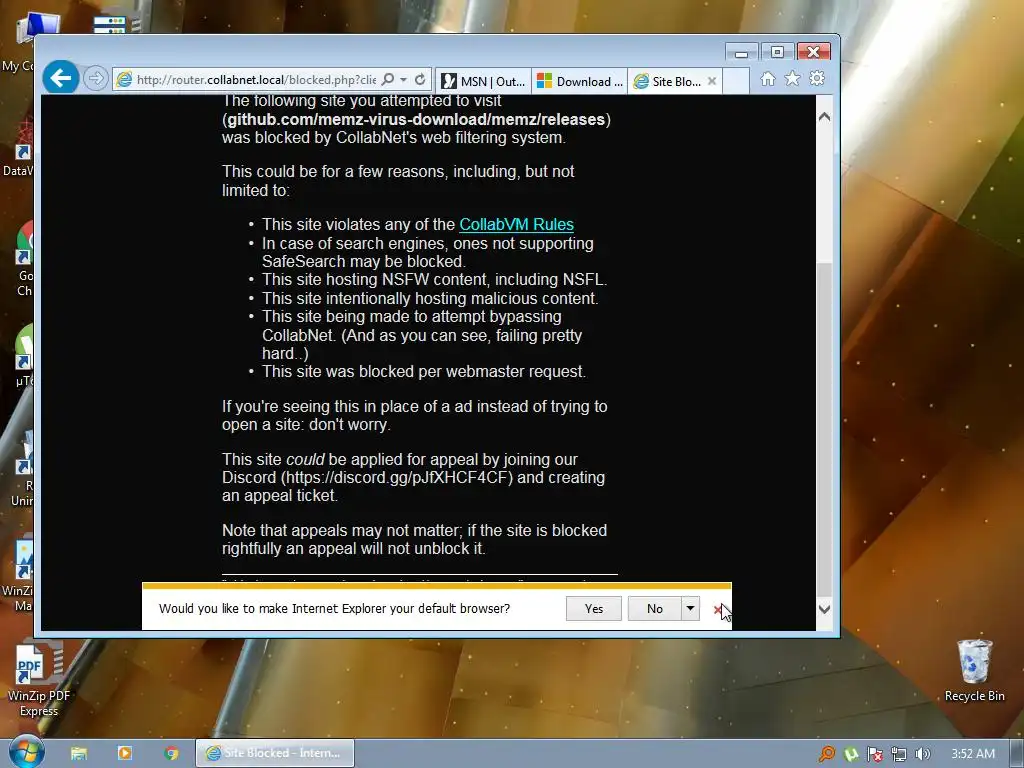Click the page scrollbar down arrow
Viewport: 1024px width, 768px height.
[x=824, y=609]
